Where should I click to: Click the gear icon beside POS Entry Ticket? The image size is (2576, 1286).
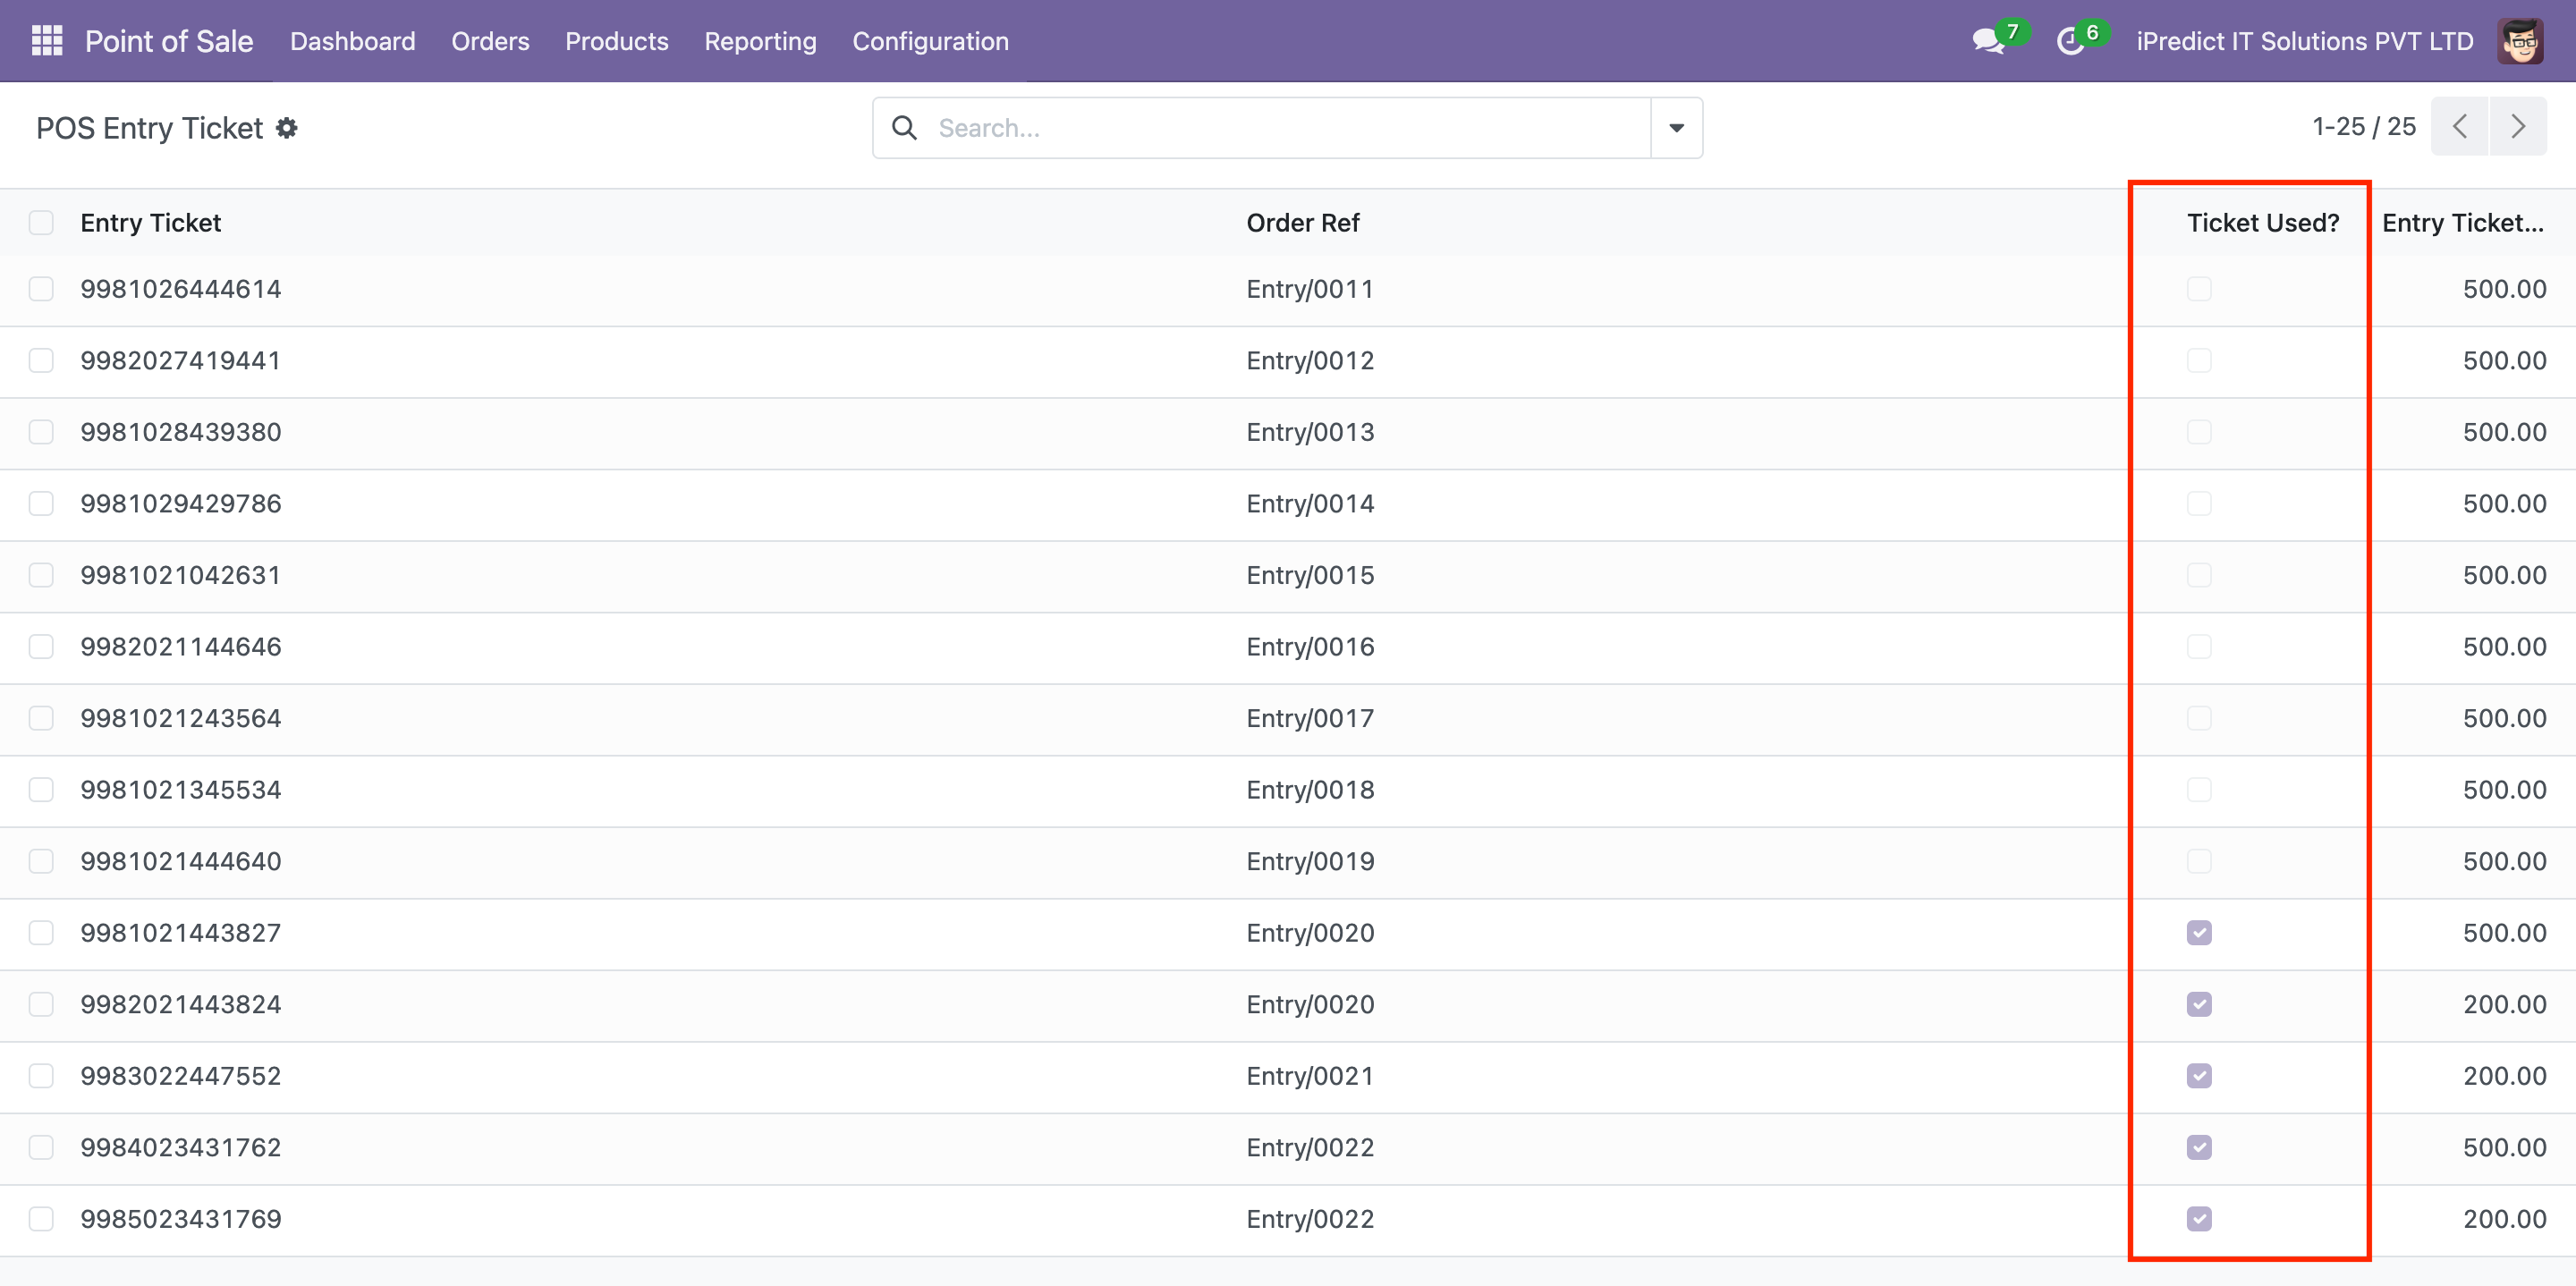pyautogui.click(x=287, y=128)
